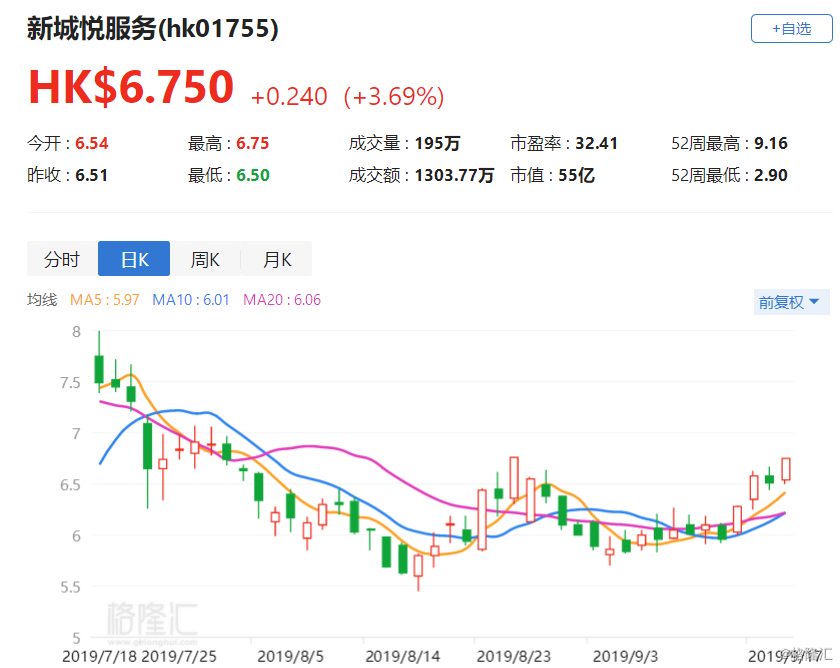Click the x-axis date 2019/9/3

pyautogui.click(x=625, y=657)
